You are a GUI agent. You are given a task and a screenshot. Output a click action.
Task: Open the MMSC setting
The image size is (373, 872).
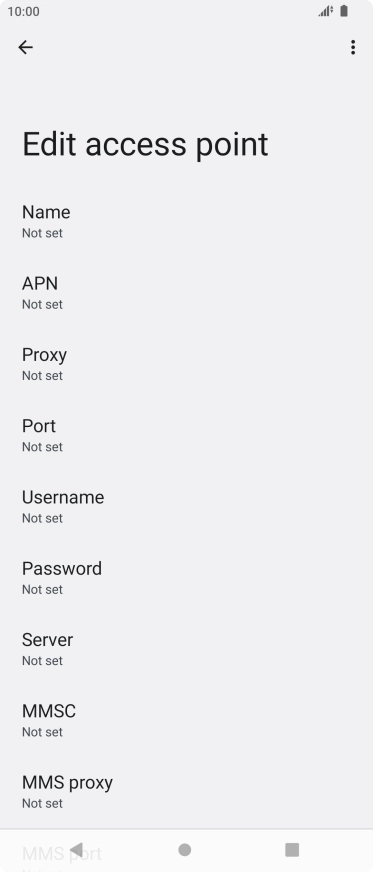pyautogui.click(x=186, y=720)
